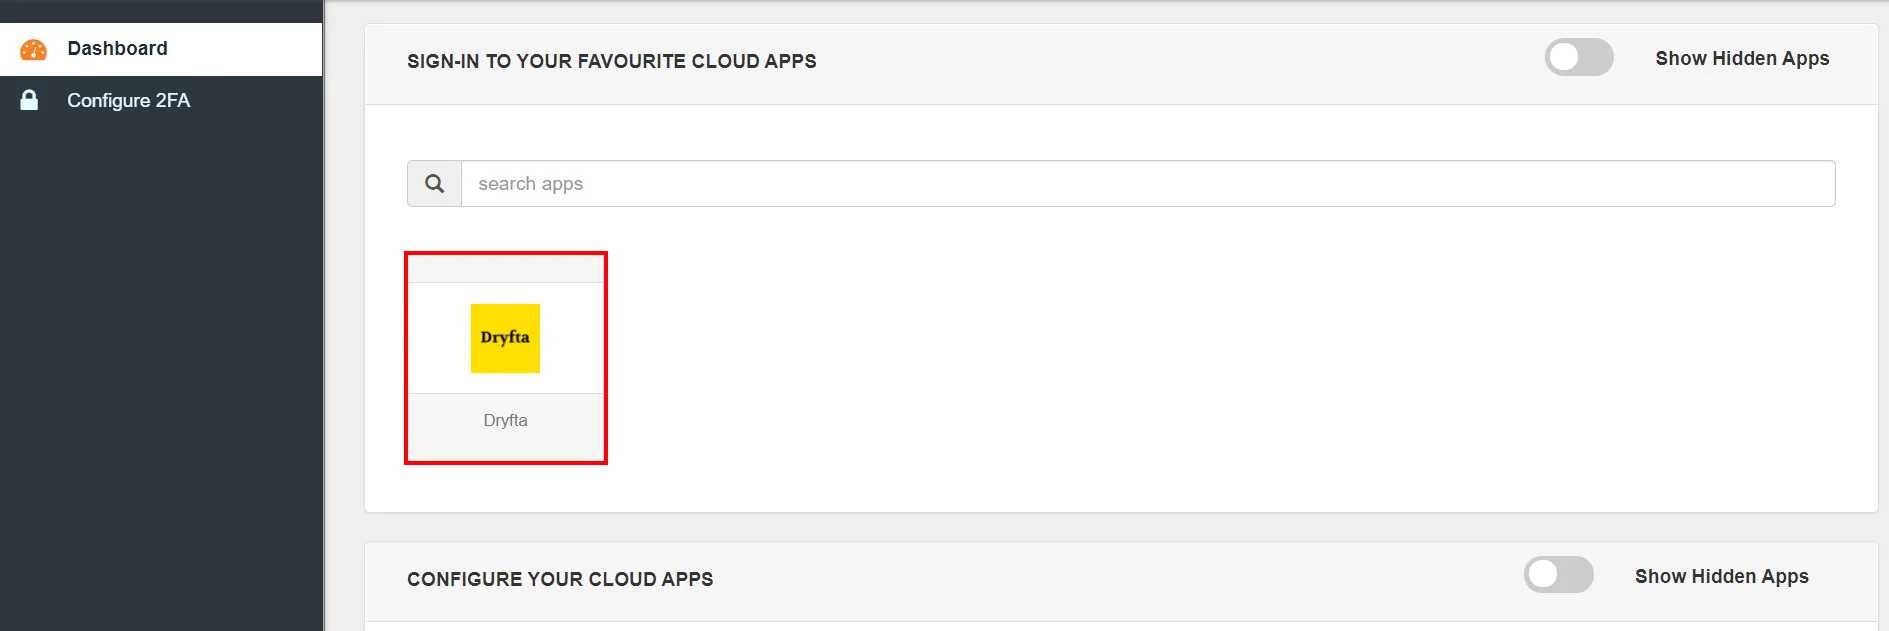Click the magnifier search icon
1889x631 pixels.
pyautogui.click(x=434, y=184)
